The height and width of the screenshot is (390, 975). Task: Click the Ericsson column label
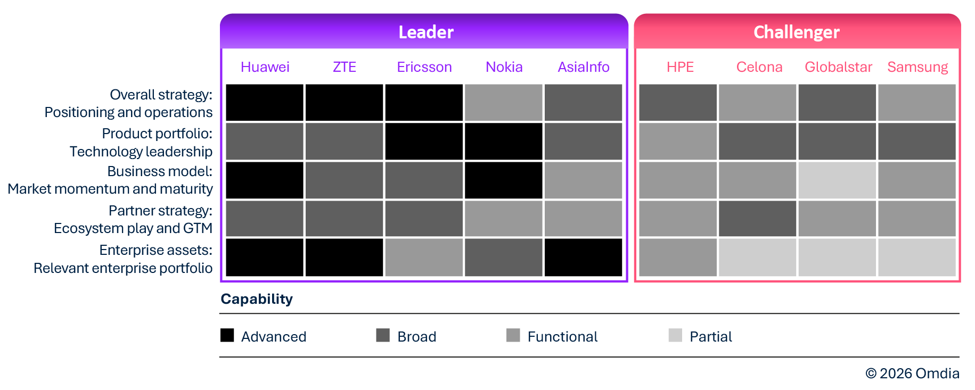click(423, 67)
